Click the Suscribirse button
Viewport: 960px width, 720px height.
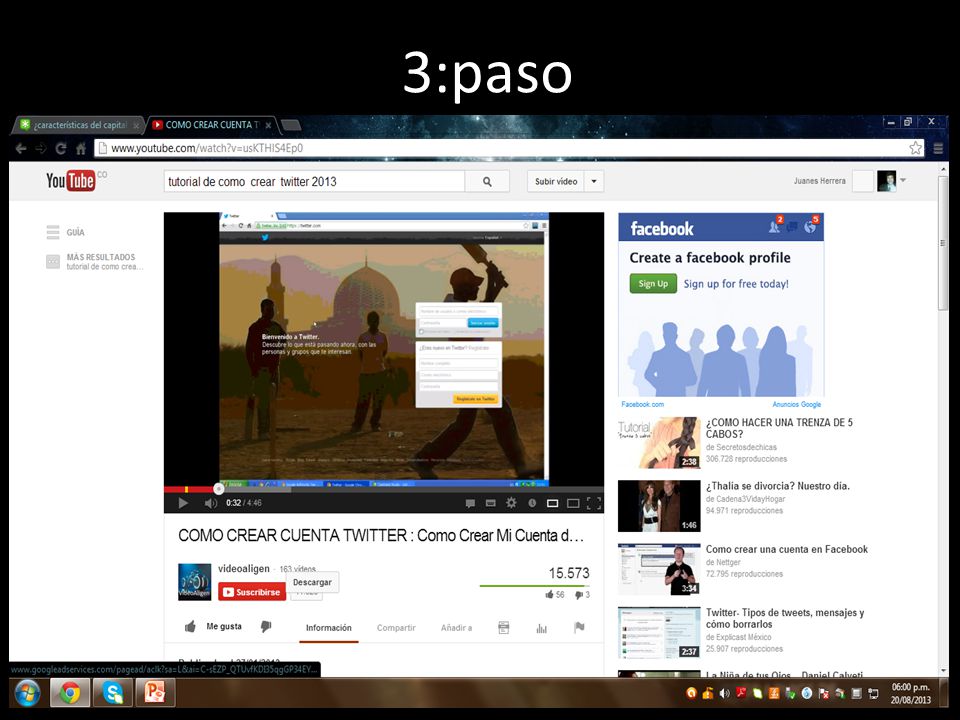coord(252,592)
